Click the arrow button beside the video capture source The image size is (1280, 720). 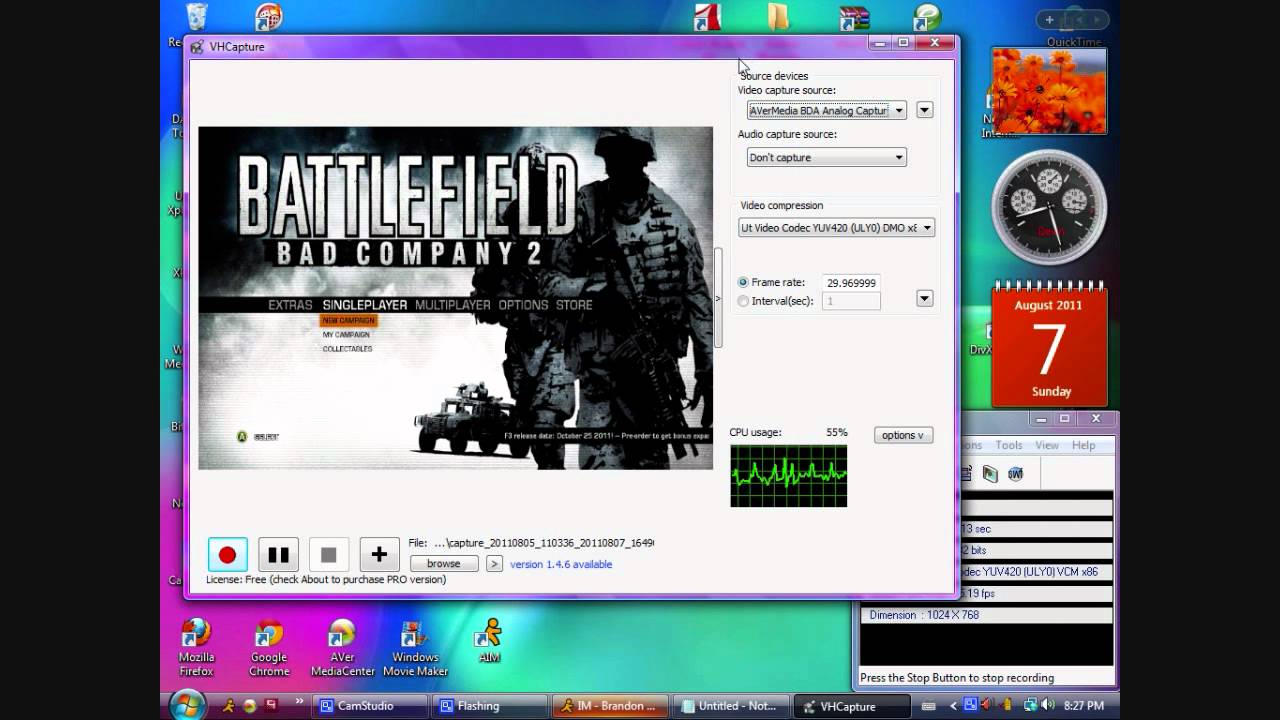[x=925, y=110]
